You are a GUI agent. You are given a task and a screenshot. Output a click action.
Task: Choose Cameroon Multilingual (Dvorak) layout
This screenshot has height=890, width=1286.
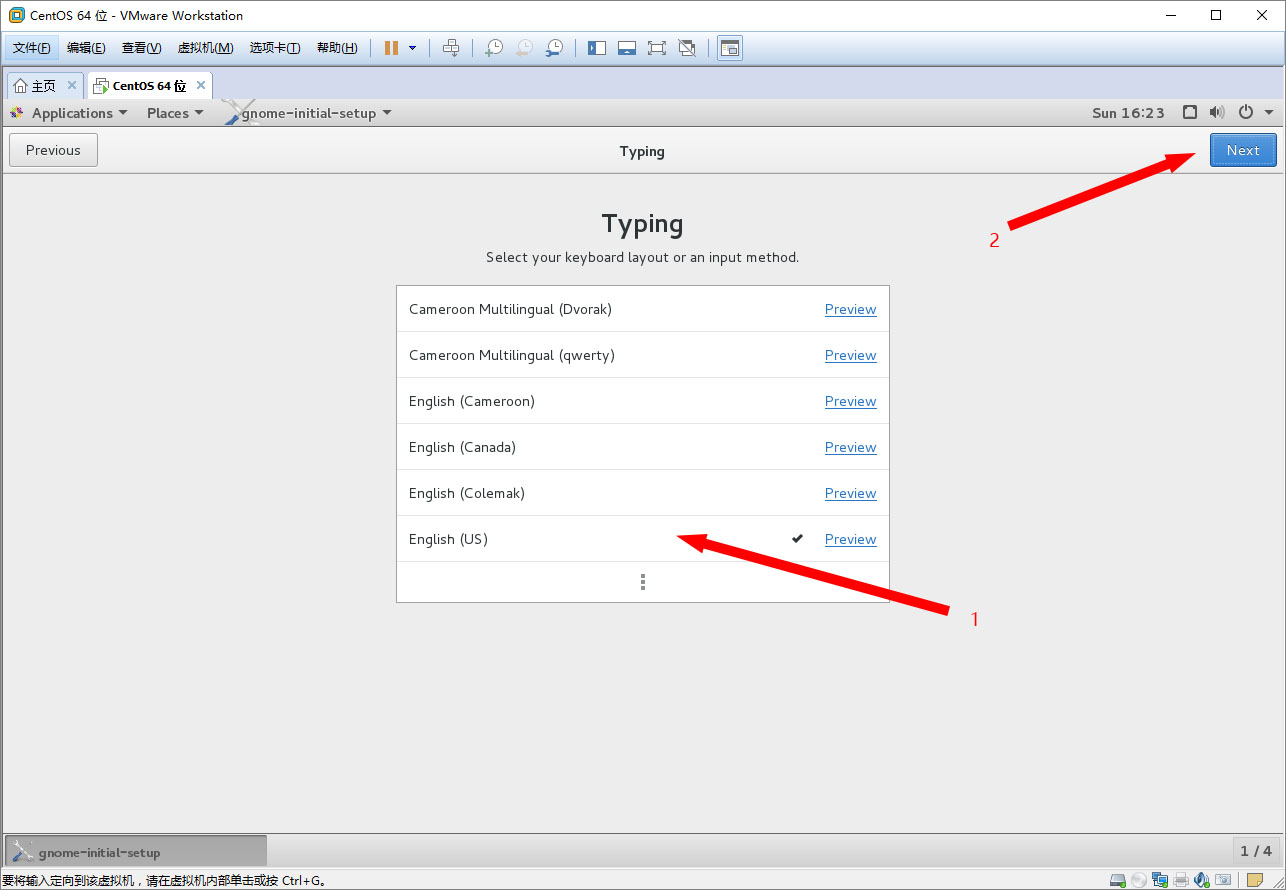tap(510, 309)
